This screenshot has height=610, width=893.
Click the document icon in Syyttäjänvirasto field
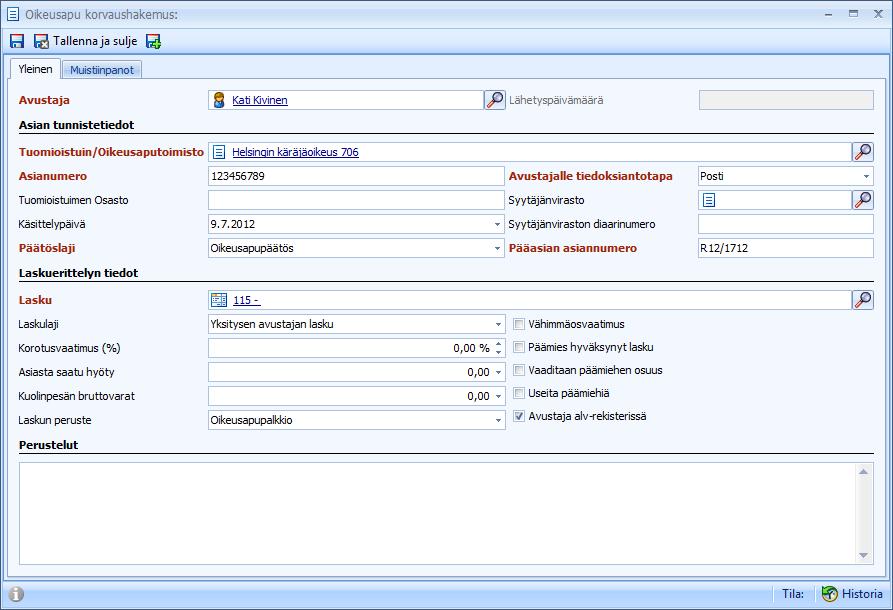[708, 200]
